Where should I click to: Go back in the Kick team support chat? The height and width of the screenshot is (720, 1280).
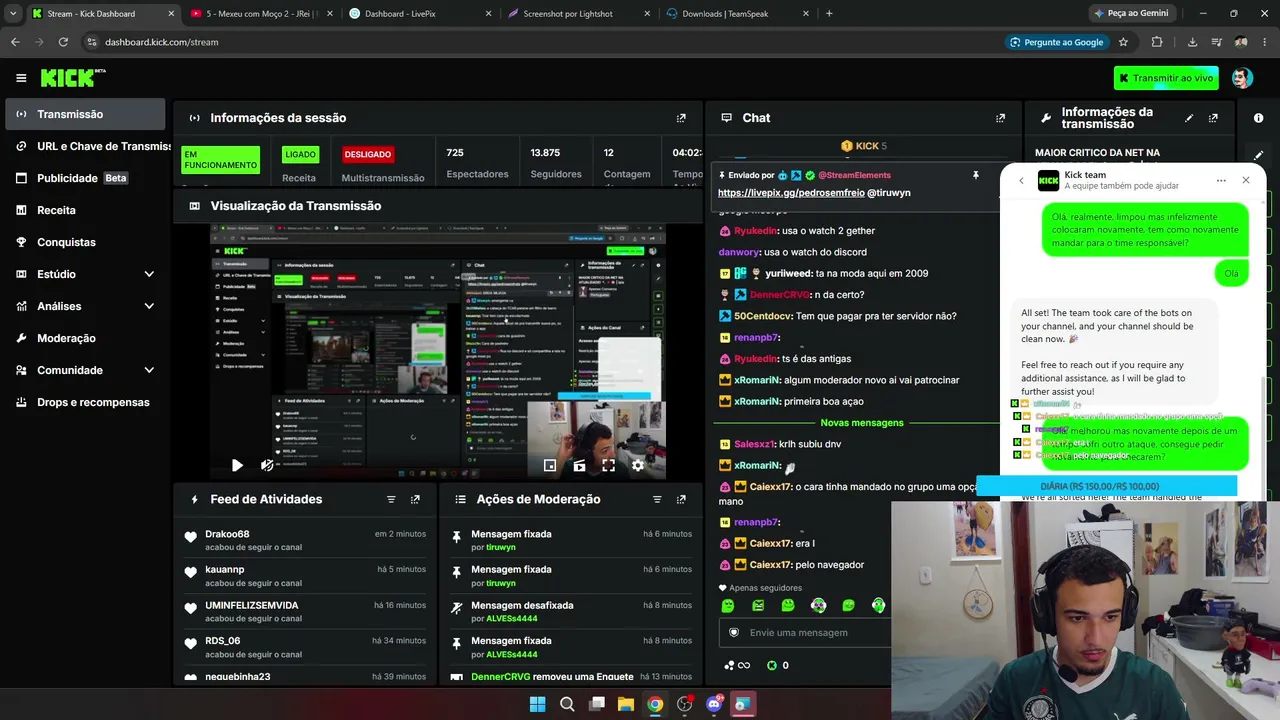point(1021,181)
